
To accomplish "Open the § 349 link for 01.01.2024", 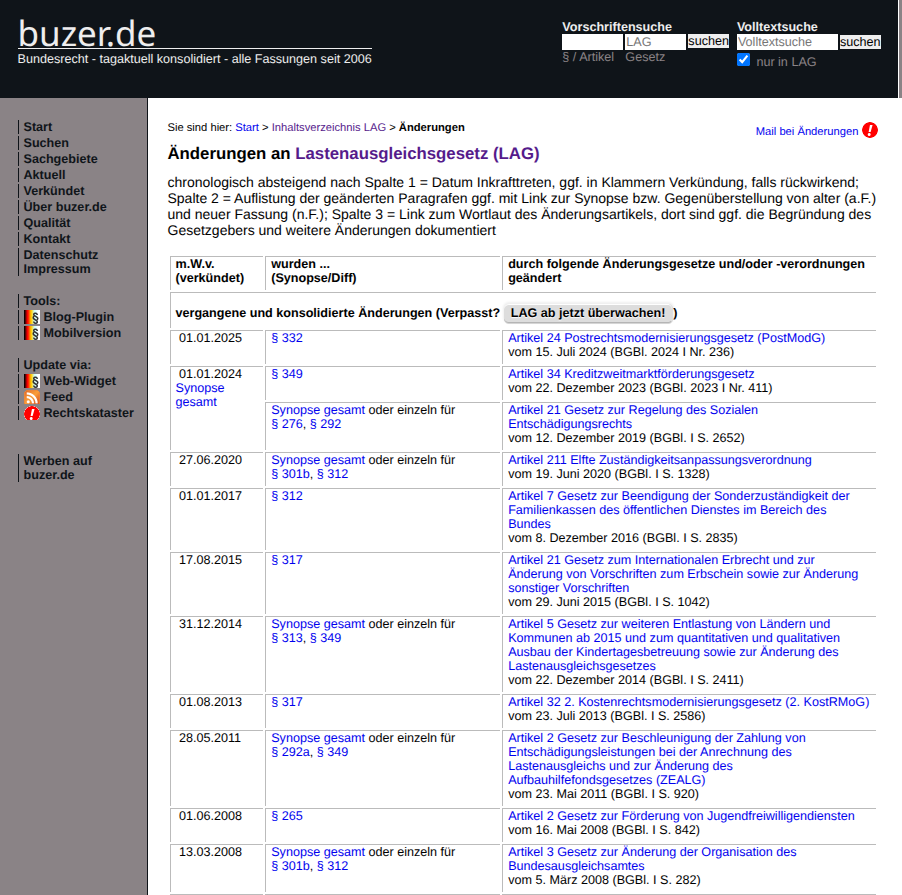I will (287, 374).
